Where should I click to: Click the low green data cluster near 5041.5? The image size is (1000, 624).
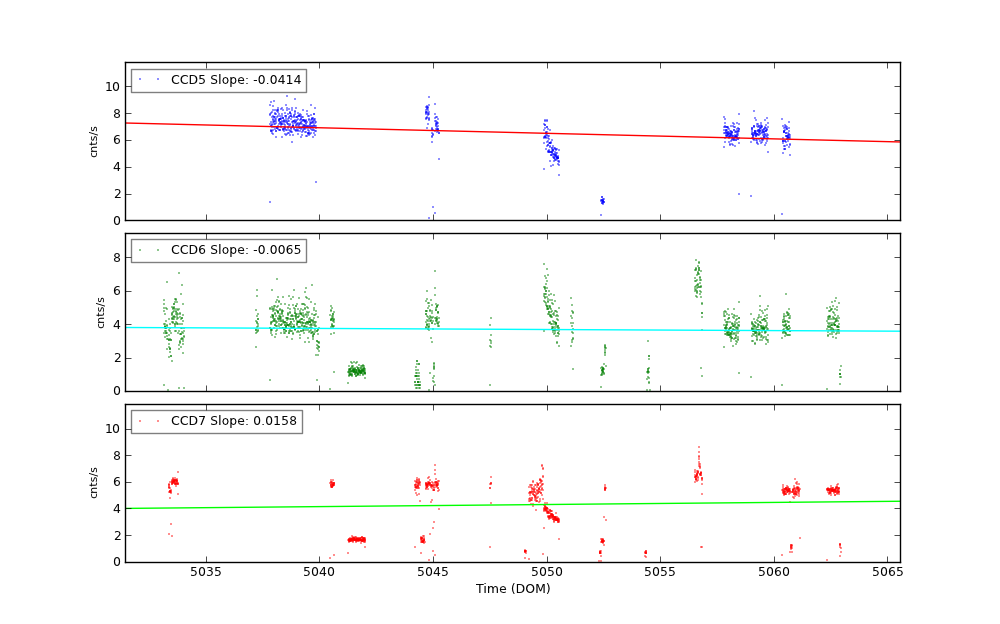[355, 371]
